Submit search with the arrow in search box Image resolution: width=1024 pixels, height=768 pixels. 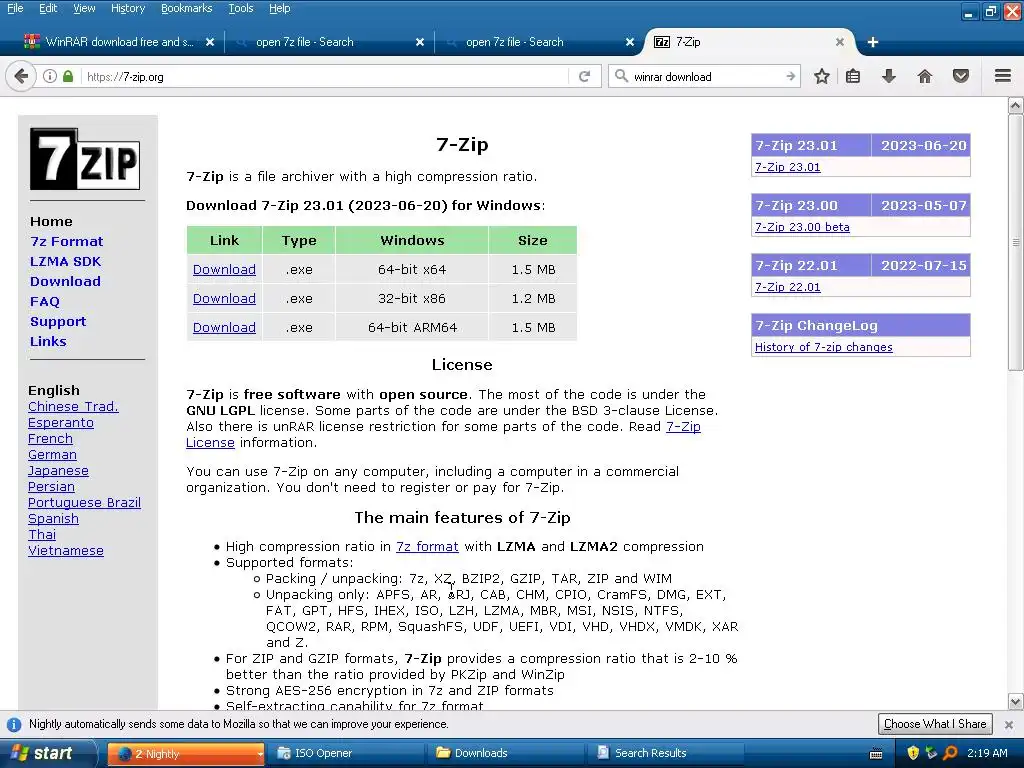(790, 76)
